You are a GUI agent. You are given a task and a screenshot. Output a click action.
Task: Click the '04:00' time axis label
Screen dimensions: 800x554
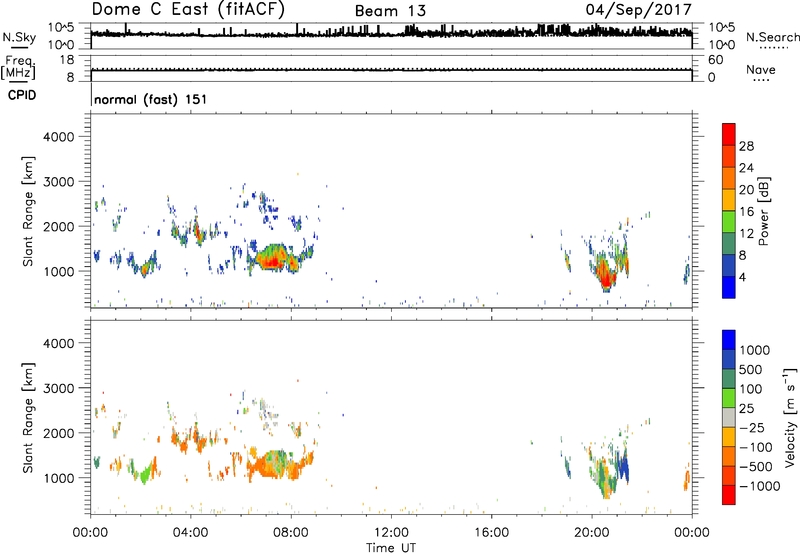click(x=191, y=533)
